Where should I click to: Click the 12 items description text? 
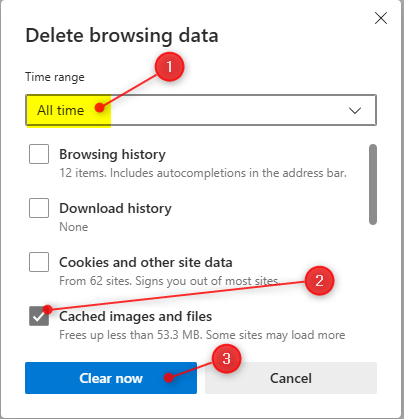(x=203, y=173)
